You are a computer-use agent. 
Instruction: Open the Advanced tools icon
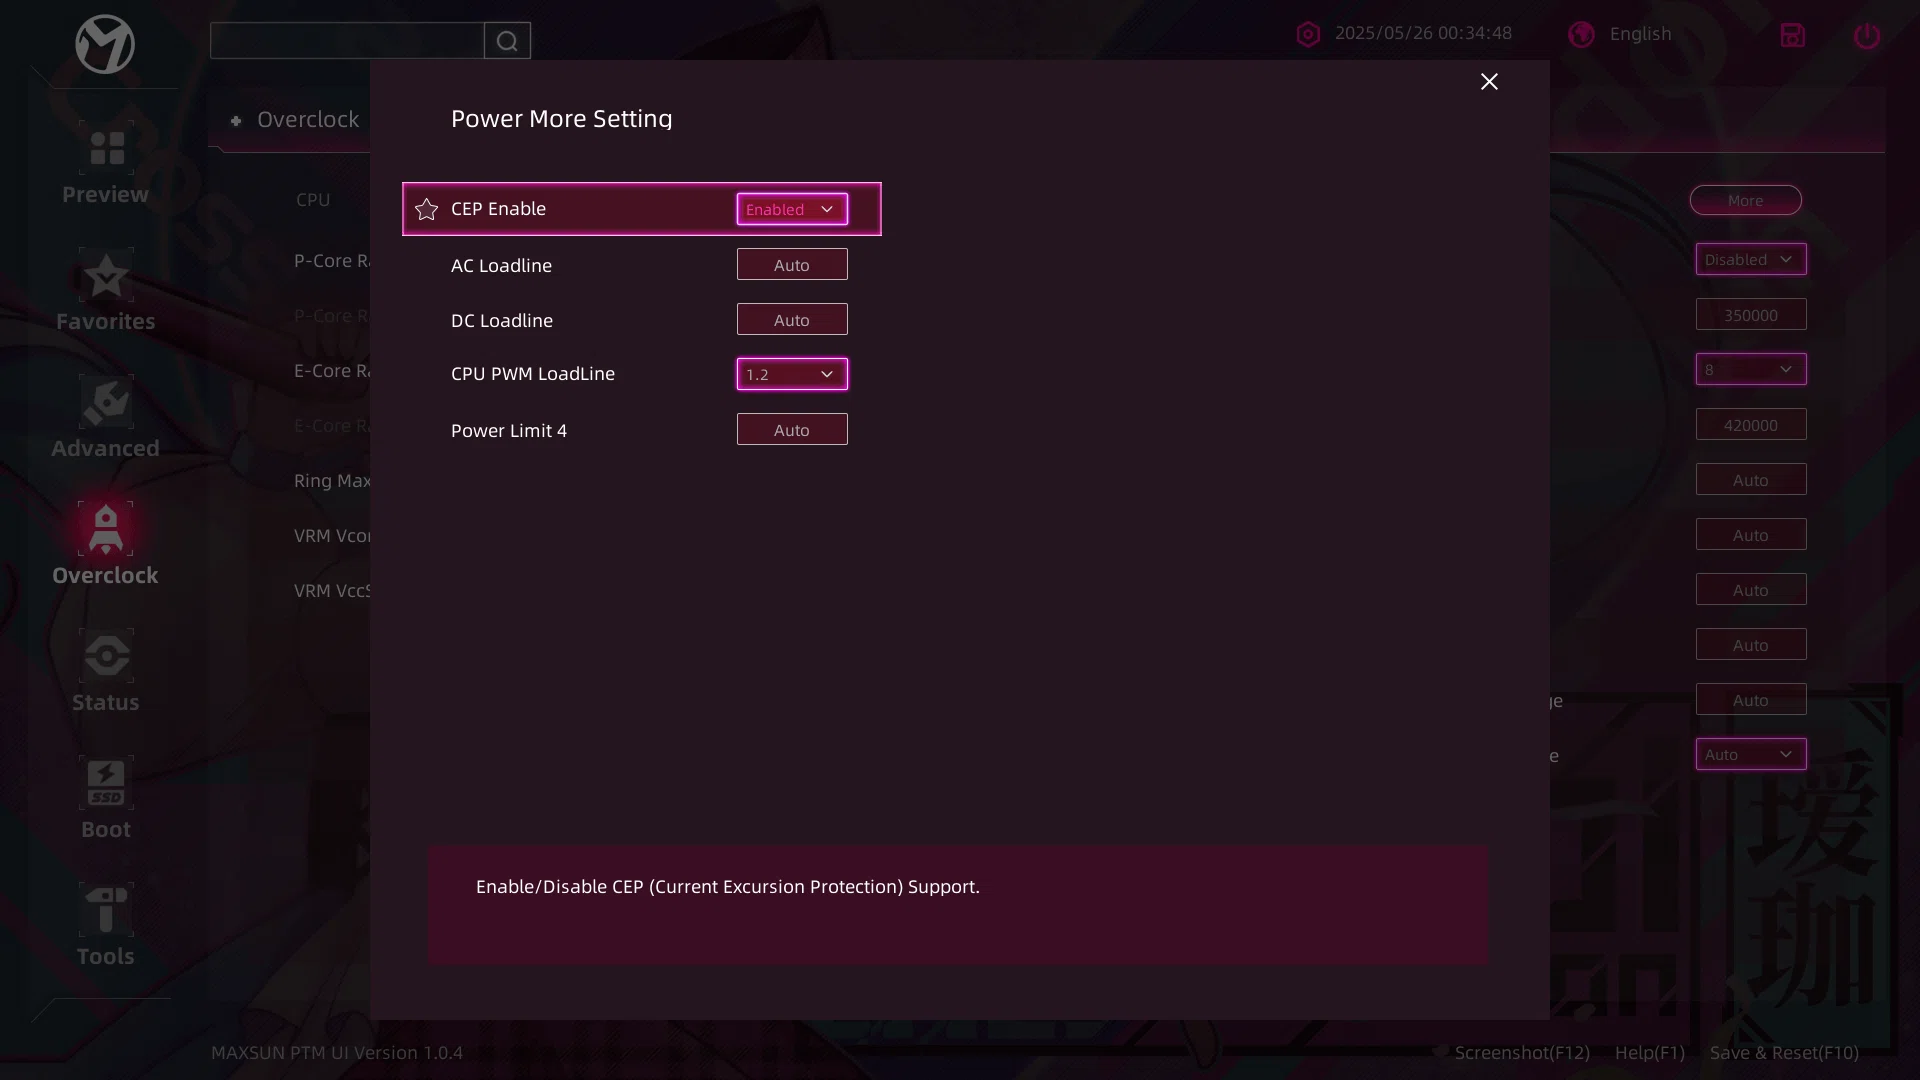(x=106, y=402)
